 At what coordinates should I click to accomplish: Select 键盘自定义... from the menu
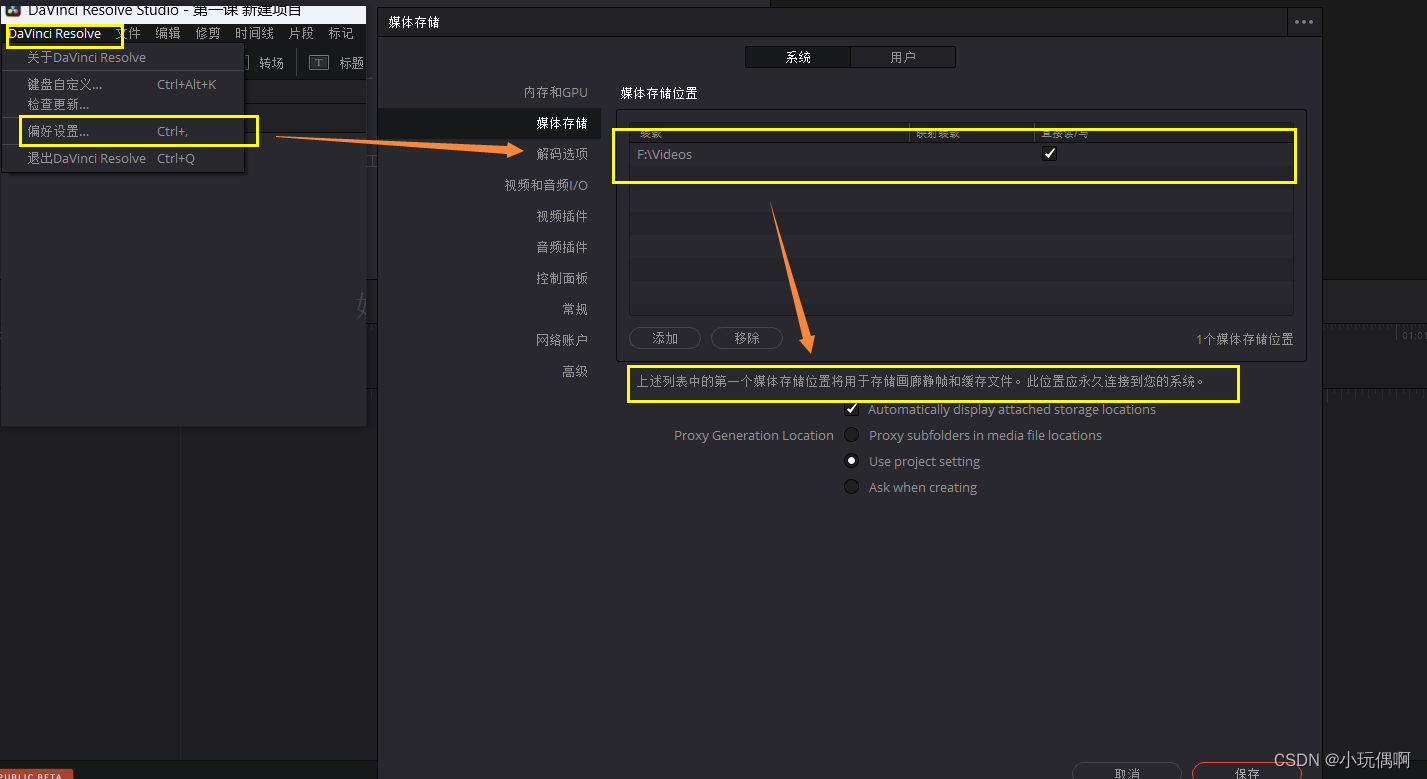pyautogui.click(x=123, y=85)
